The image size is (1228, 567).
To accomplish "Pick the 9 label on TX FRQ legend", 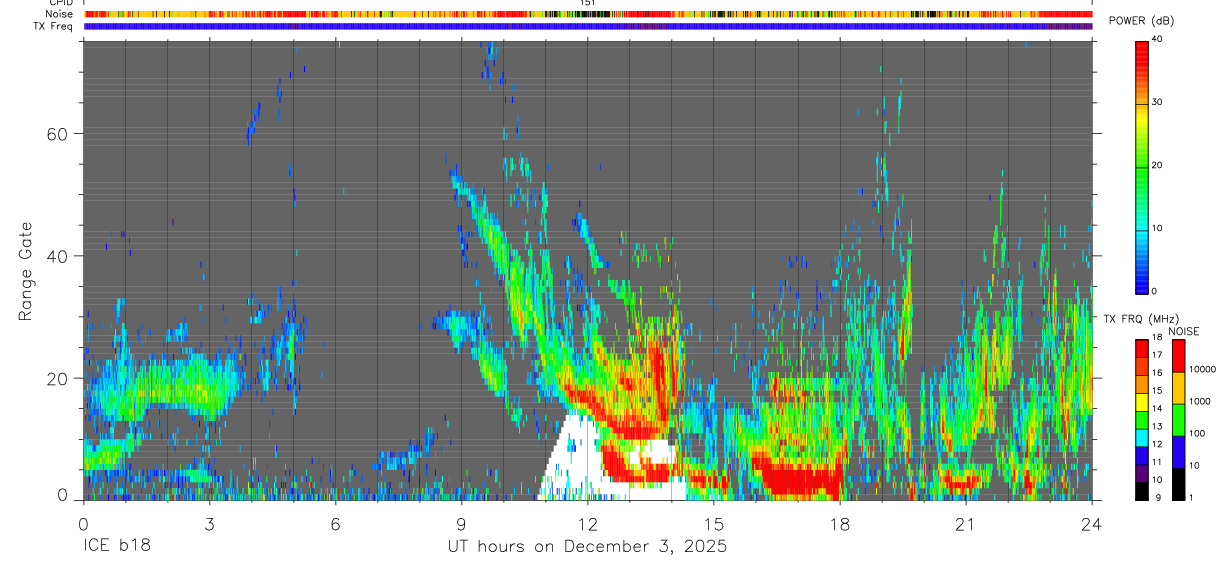I will click(1156, 498).
